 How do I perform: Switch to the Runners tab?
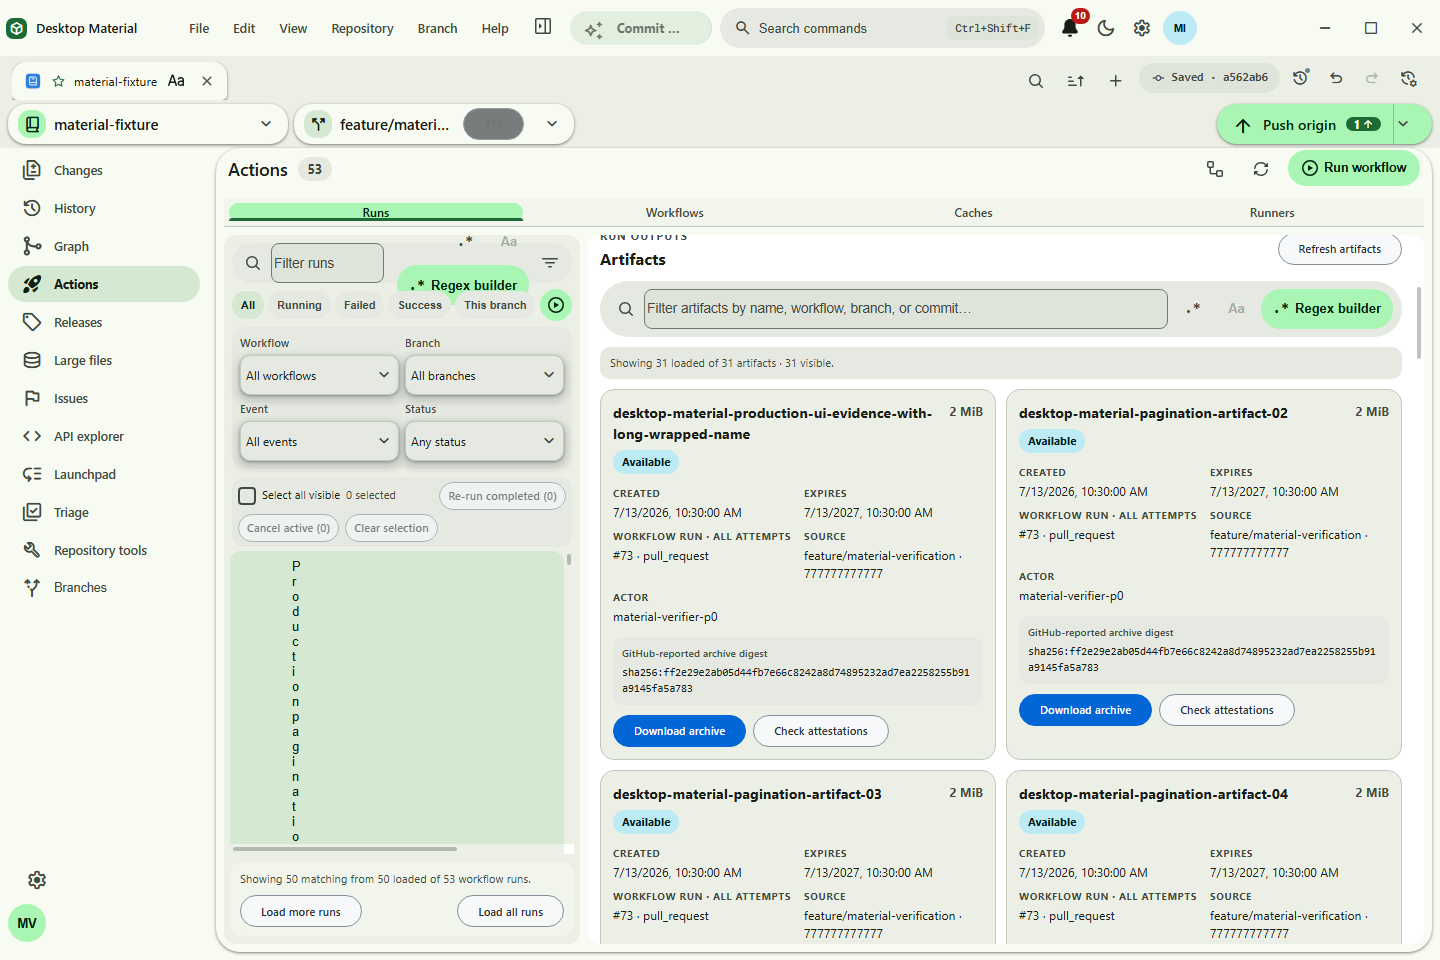coord(1272,212)
